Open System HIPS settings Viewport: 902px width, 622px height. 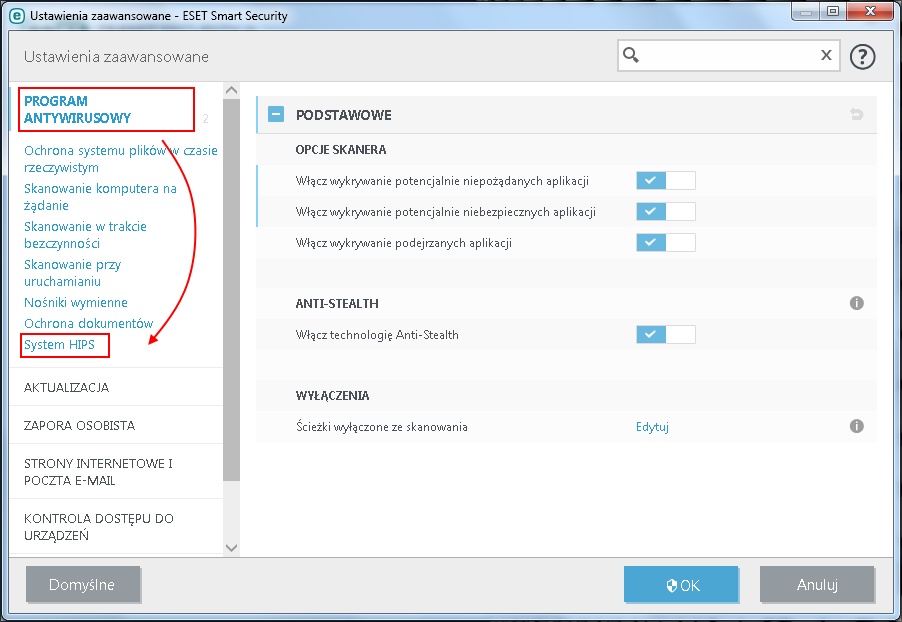pyautogui.click(x=60, y=345)
